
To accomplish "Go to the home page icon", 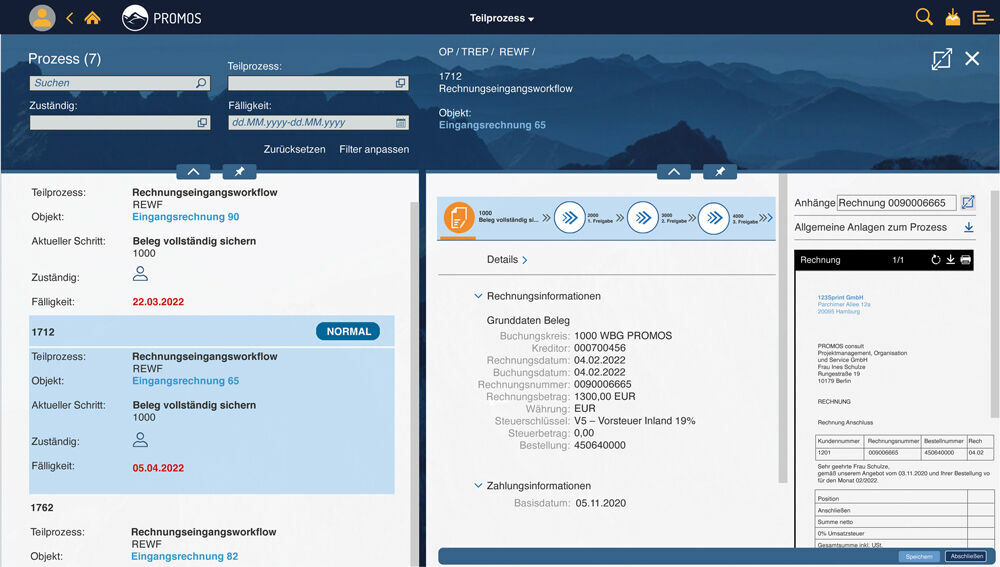I will pos(92,18).
